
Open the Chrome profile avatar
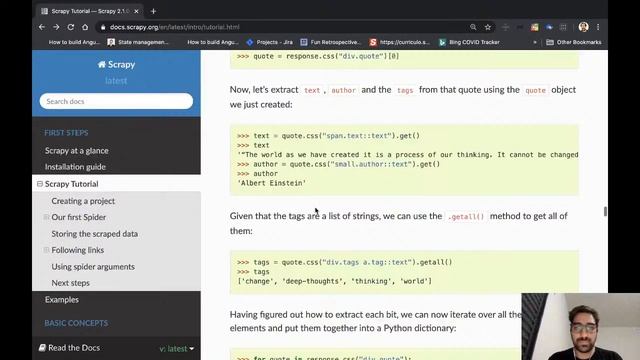coord(583,27)
